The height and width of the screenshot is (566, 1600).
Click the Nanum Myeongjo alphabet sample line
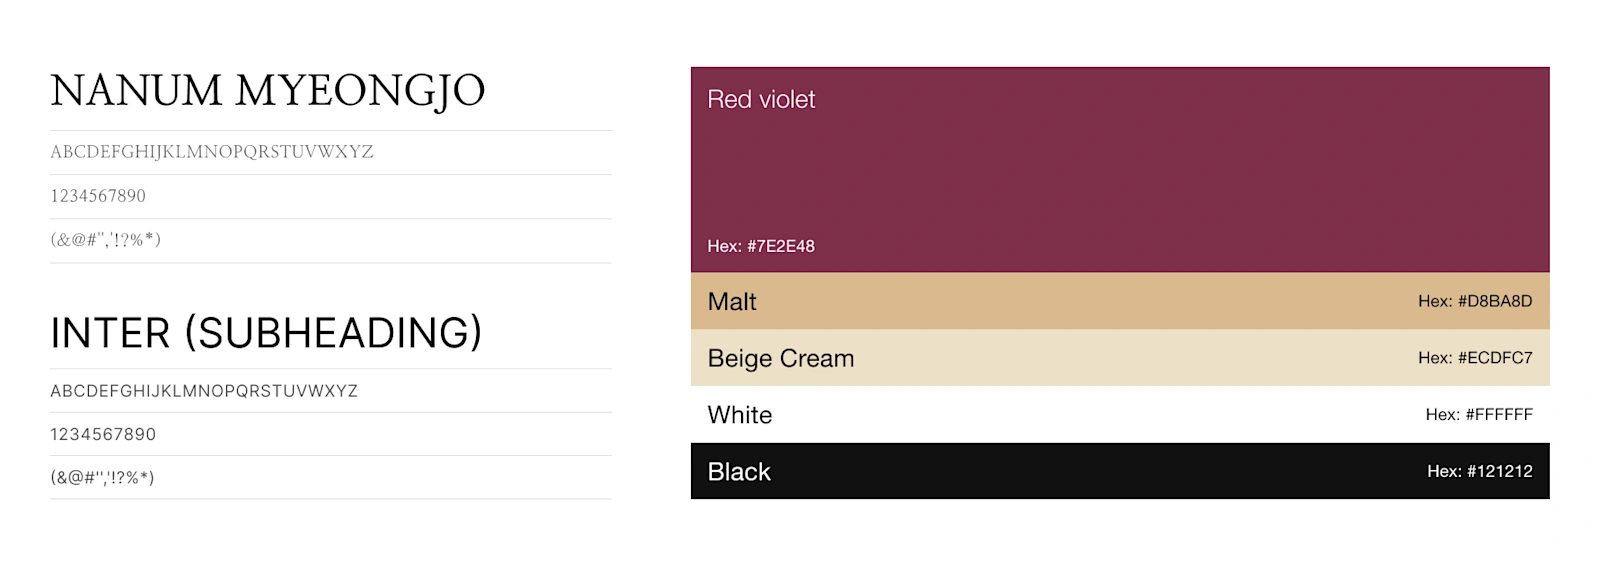point(212,152)
